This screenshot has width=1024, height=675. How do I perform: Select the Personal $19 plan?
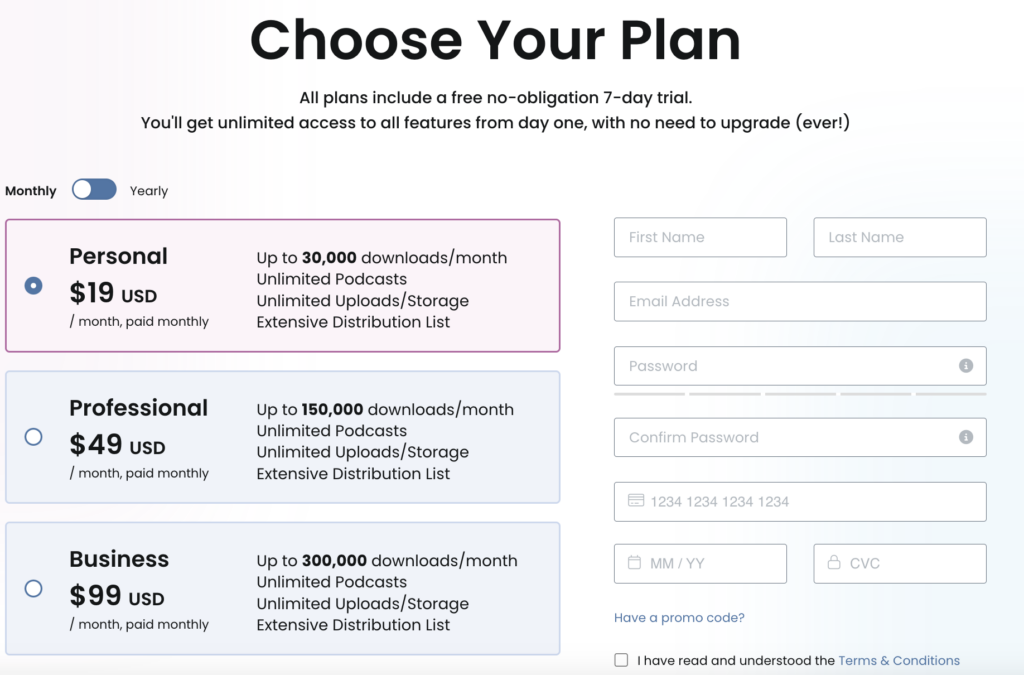pyautogui.click(x=33, y=285)
